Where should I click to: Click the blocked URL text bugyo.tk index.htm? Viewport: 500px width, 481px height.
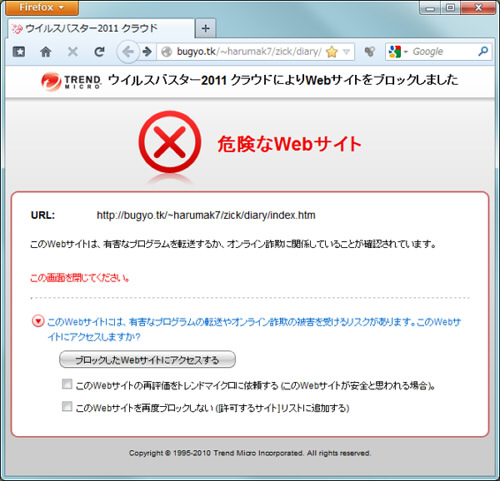(206, 215)
